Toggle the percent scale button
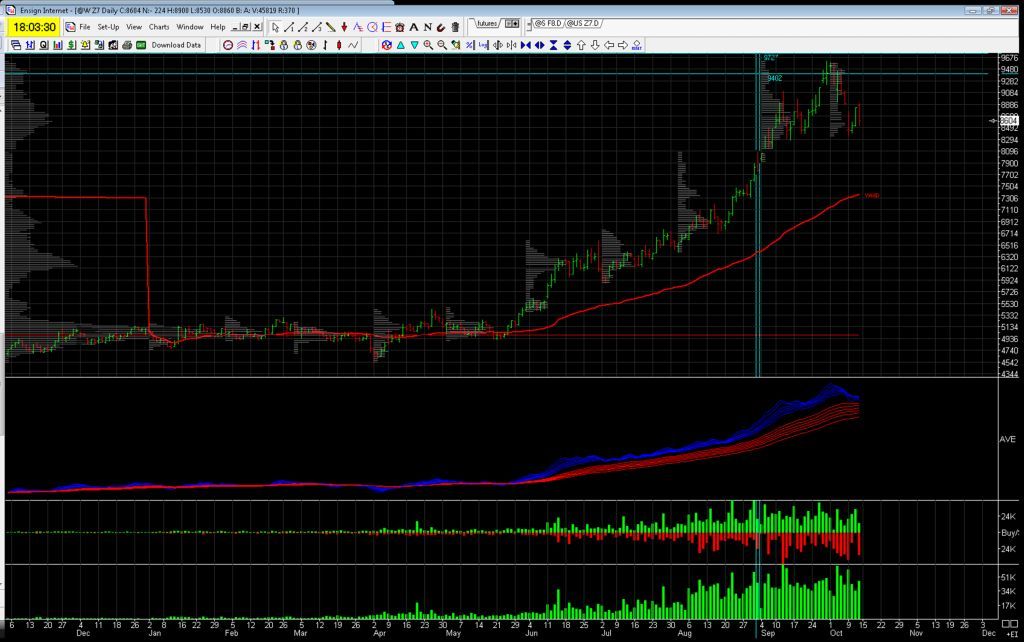This screenshot has height=642, width=1024. tap(470, 45)
